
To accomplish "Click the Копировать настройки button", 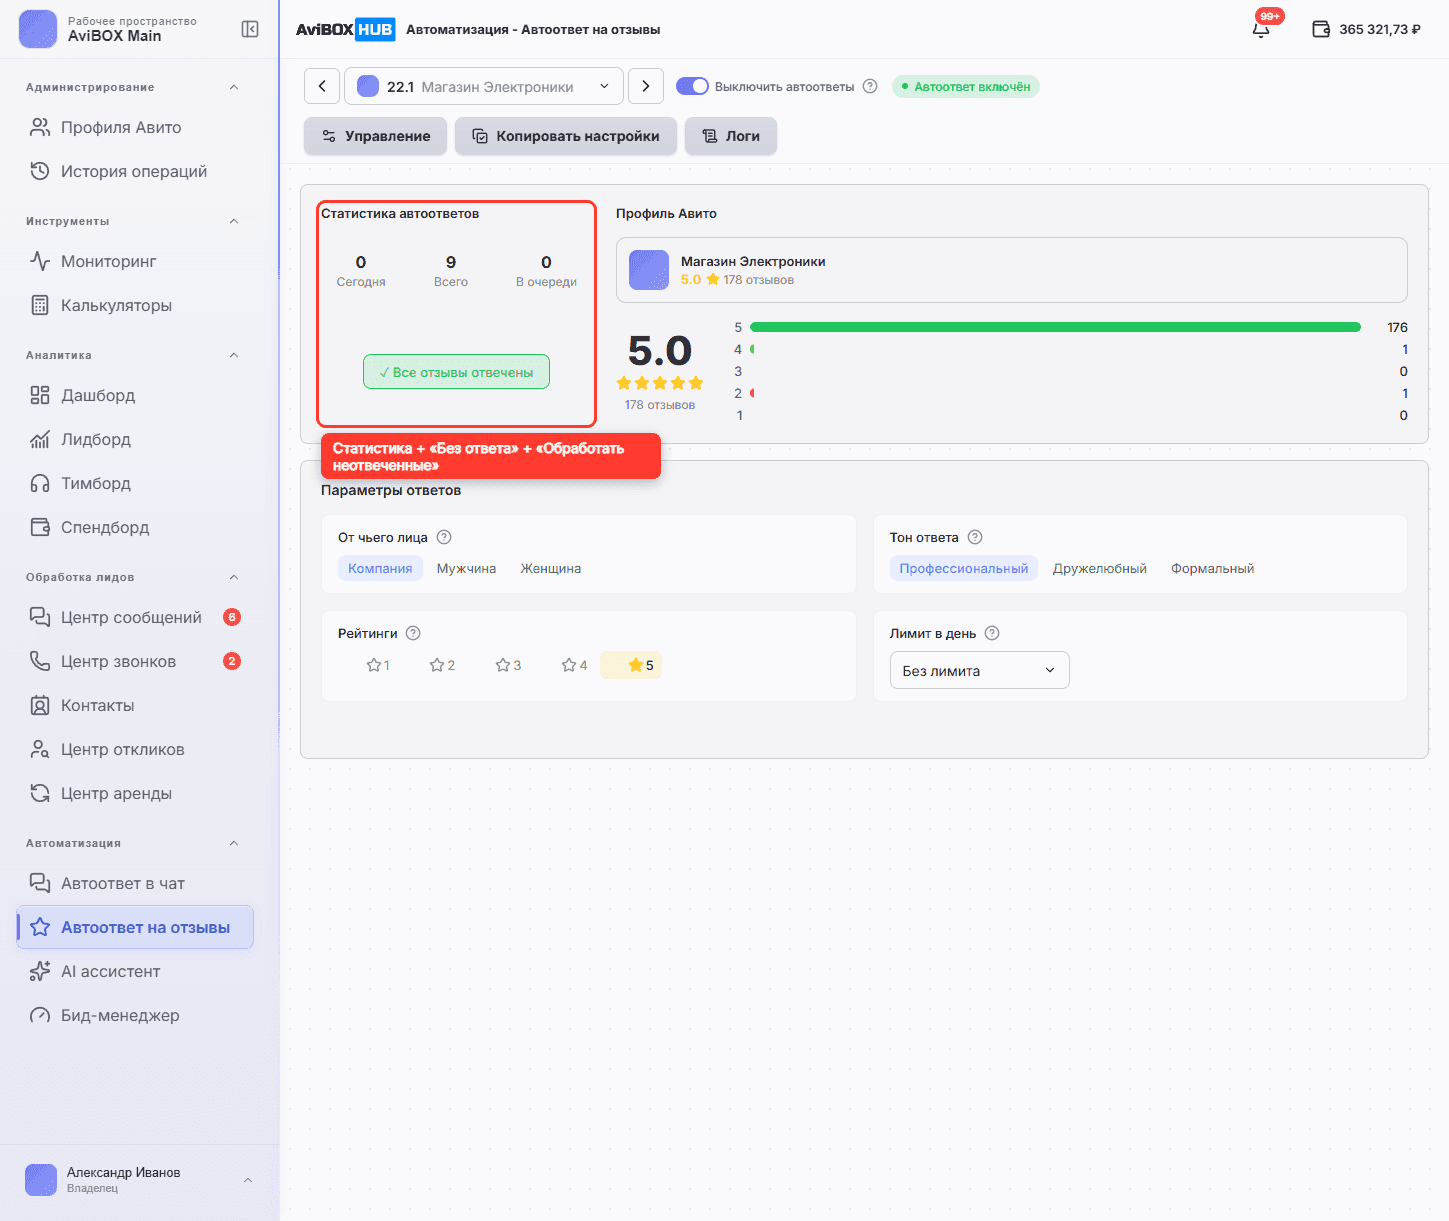I will [x=566, y=136].
